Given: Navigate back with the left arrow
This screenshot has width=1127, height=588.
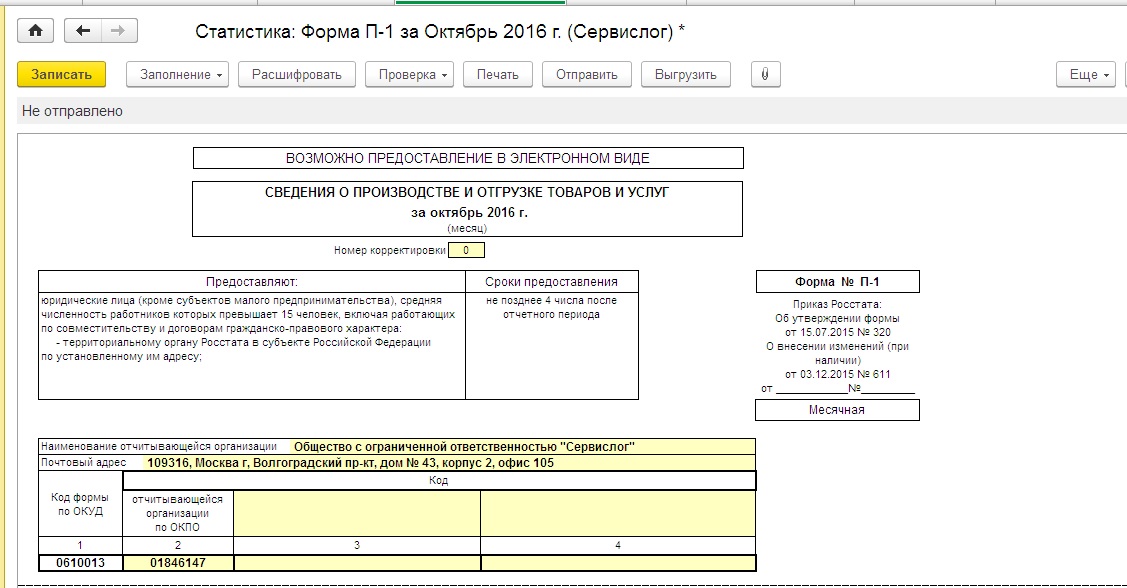Looking at the screenshot, I should (83, 31).
